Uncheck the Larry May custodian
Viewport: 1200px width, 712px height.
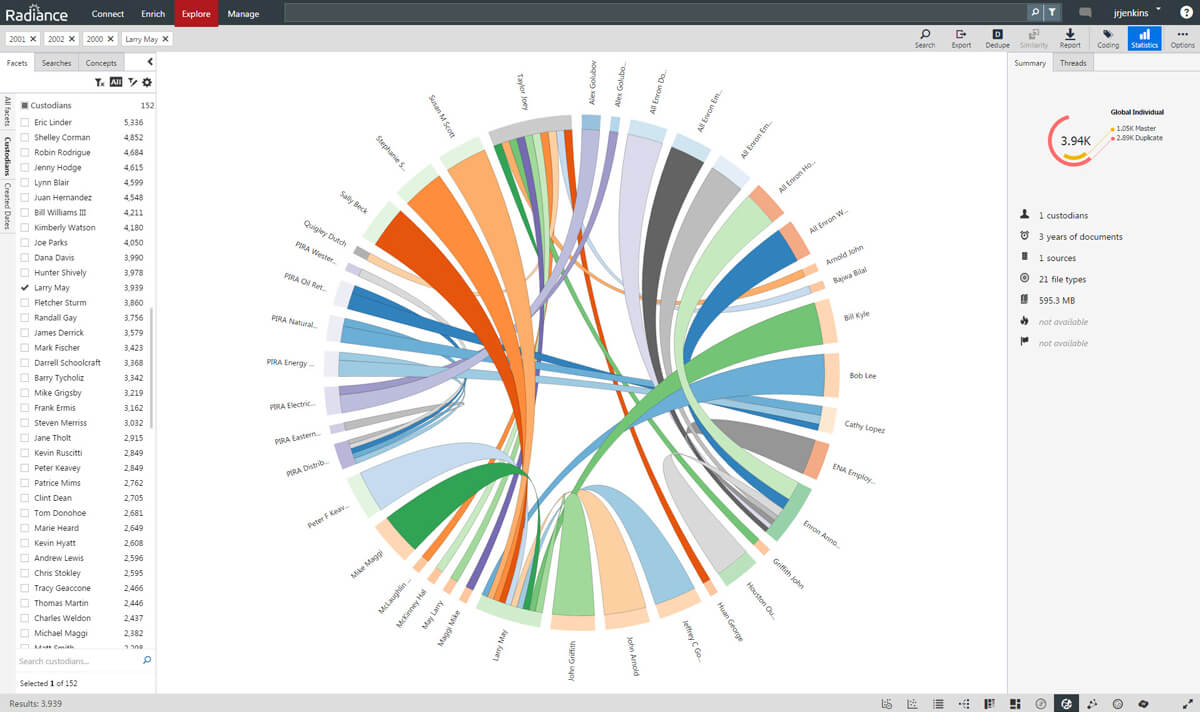[25, 287]
